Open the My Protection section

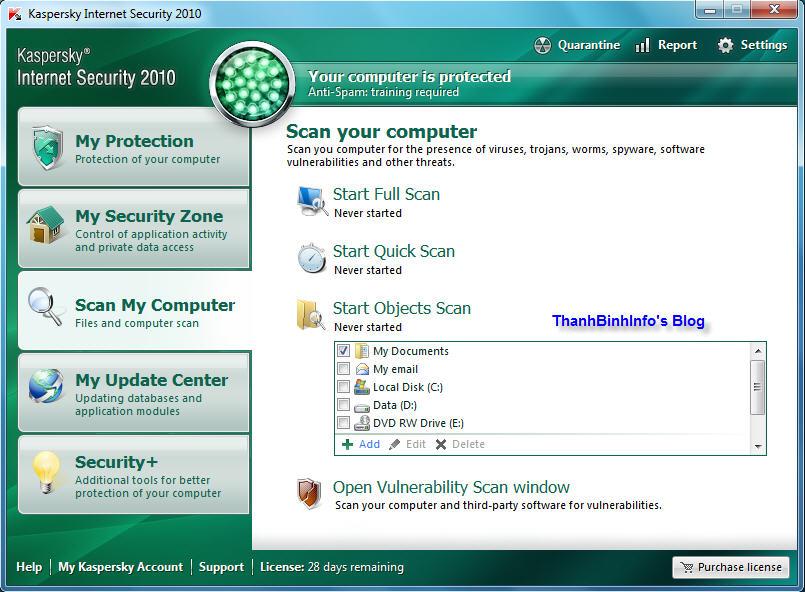[x=134, y=147]
